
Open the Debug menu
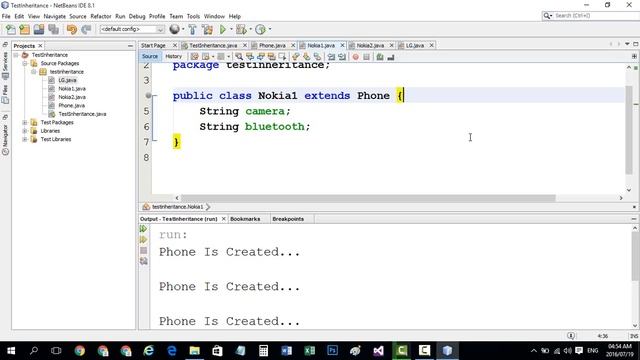coord(137,16)
